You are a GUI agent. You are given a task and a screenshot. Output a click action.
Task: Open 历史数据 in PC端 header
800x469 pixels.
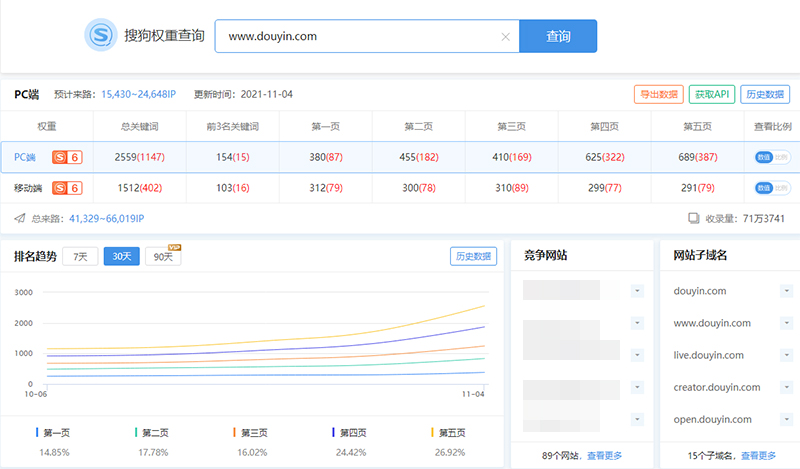click(765, 94)
